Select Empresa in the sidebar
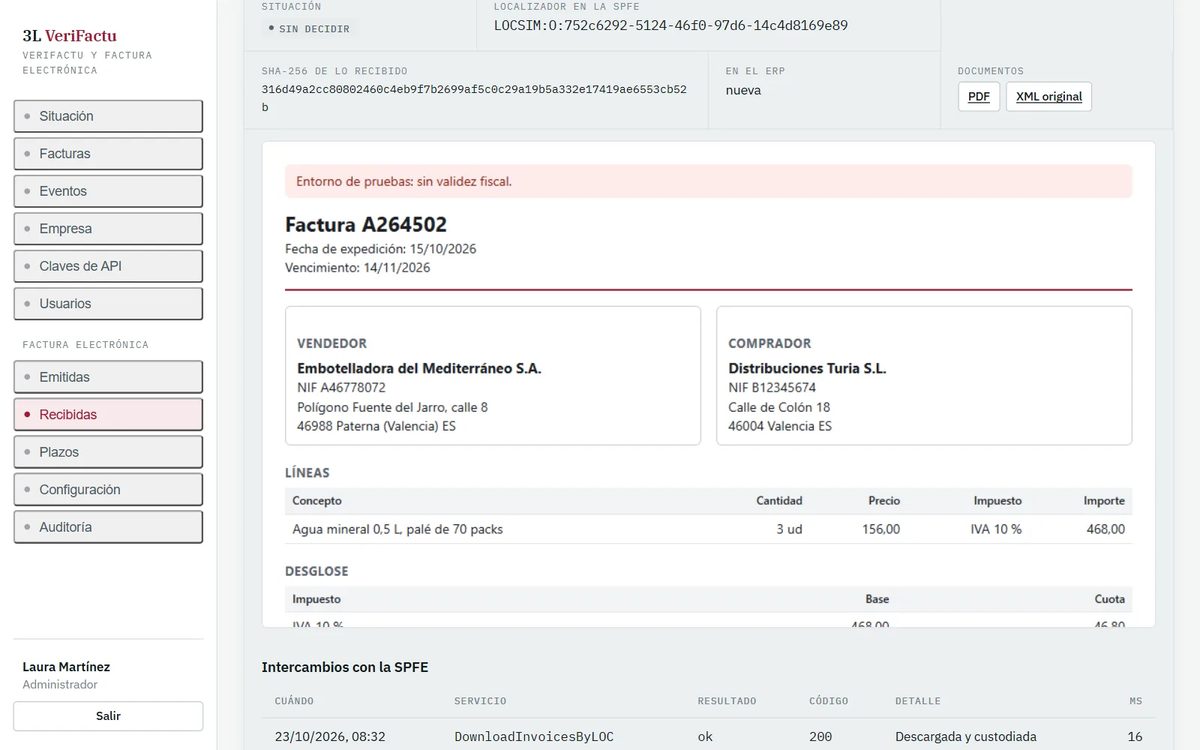 click(108, 229)
